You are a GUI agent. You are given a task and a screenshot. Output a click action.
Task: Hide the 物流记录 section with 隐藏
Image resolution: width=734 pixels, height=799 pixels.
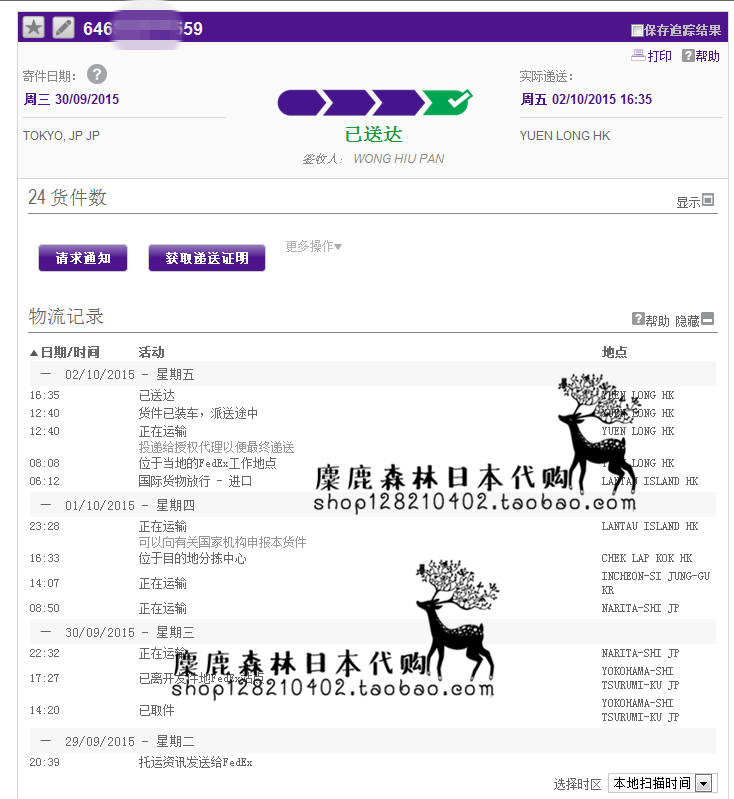(707, 319)
